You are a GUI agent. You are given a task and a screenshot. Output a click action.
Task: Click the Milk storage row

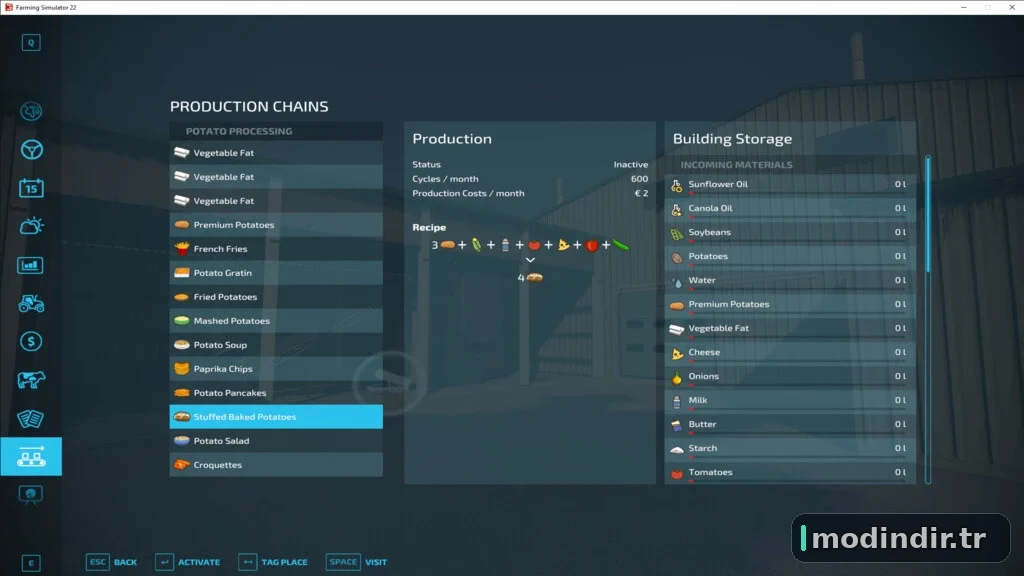[x=790, y=400]
